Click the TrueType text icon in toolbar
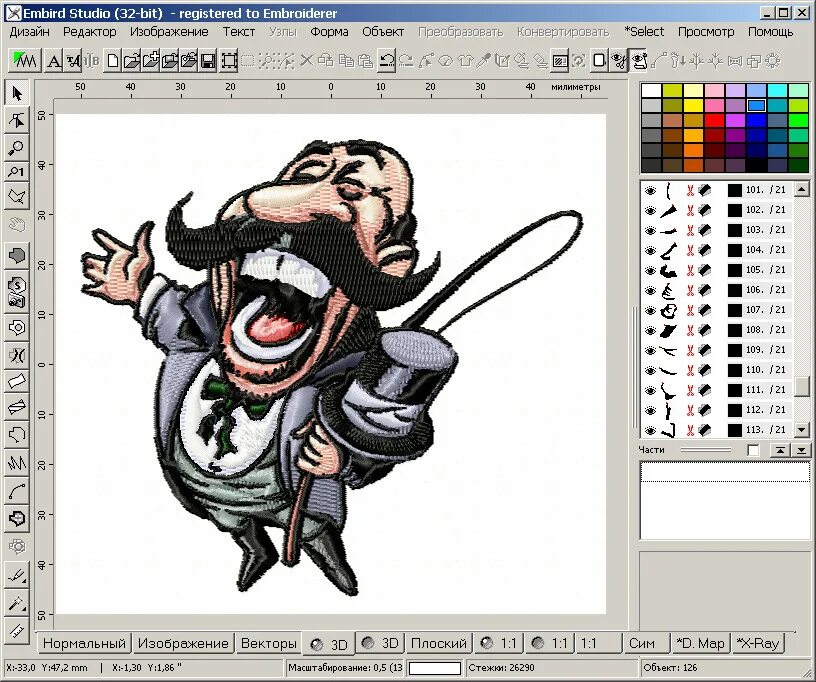 pos(72,61)
